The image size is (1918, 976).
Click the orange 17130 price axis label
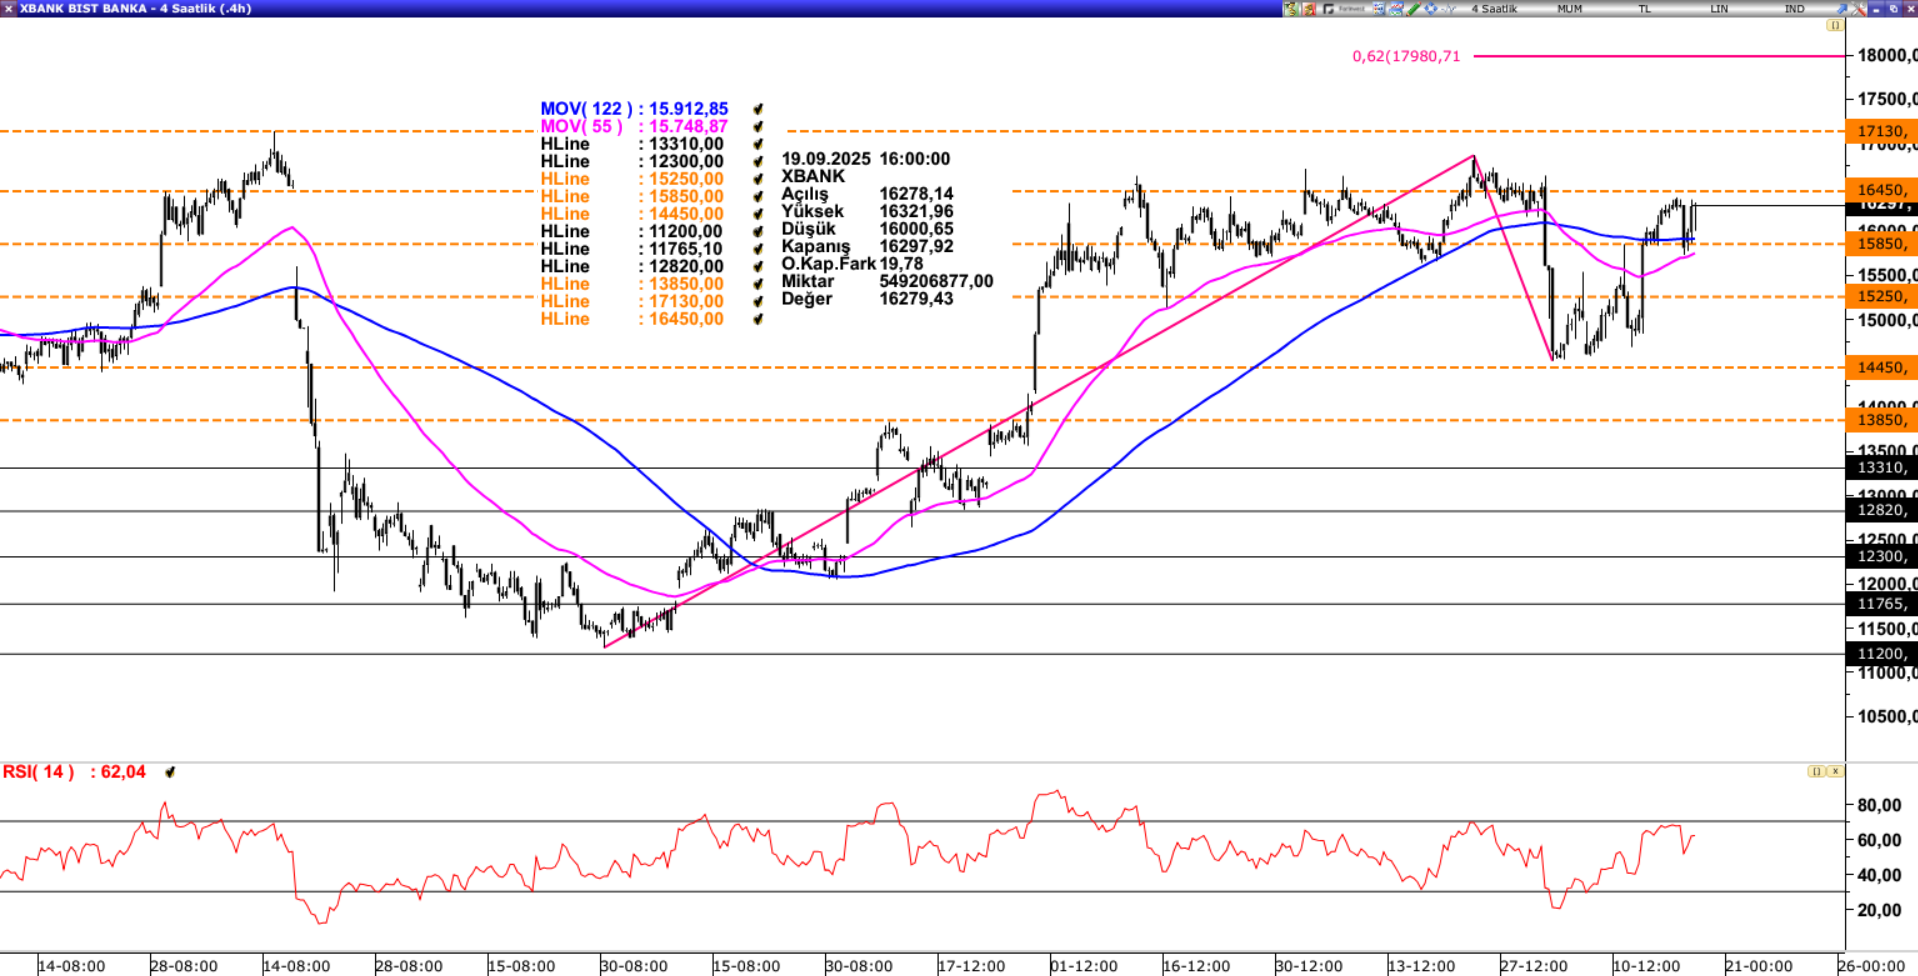tap(1881, 131)
